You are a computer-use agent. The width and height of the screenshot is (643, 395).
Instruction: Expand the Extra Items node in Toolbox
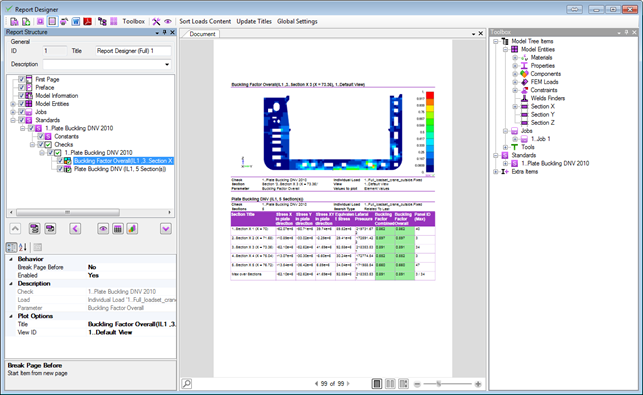point(496,171)
